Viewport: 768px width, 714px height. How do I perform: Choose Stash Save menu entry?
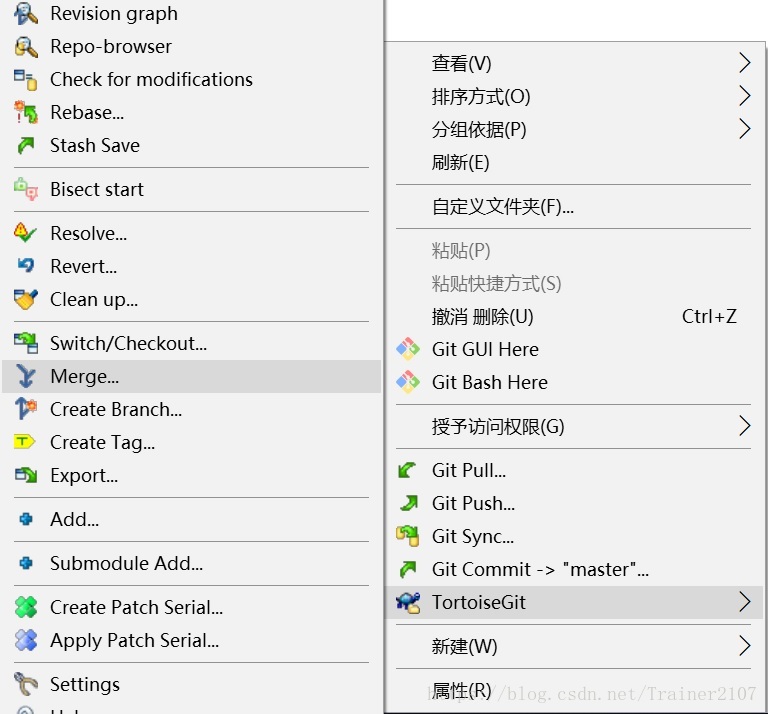coord(192,145)
